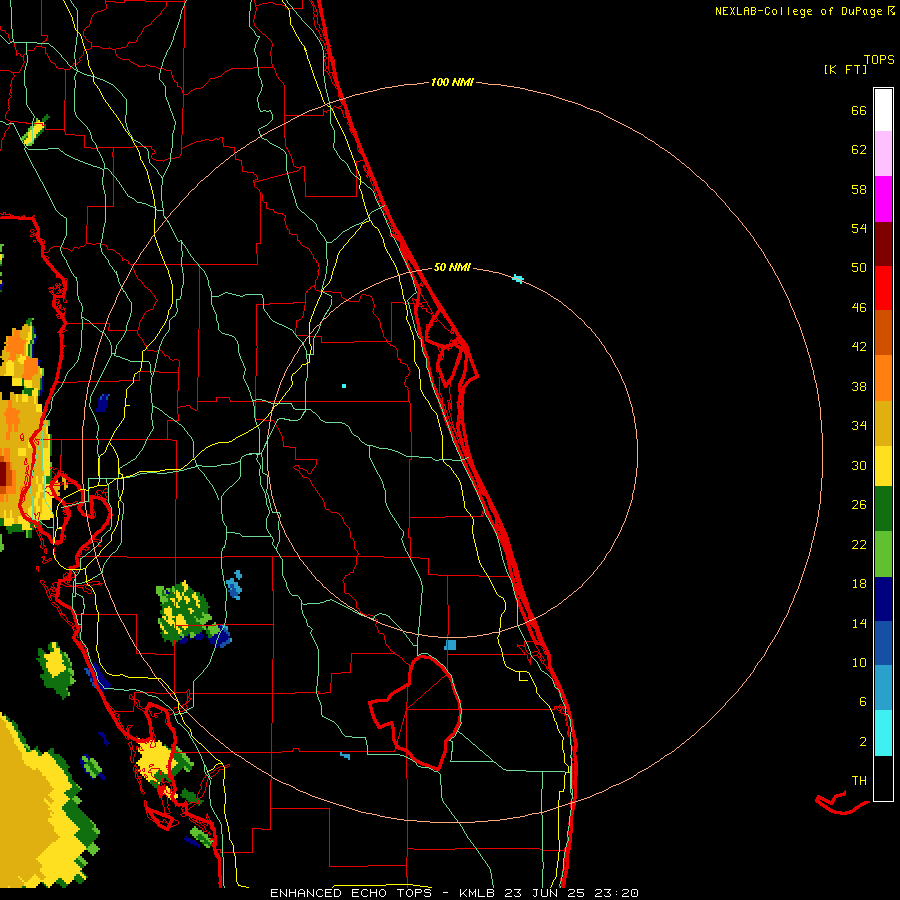Image resolution: width=900 pixels, height=900 pixels.
Task: Click the 100 NMI range ring label
Action: (452, 83)
